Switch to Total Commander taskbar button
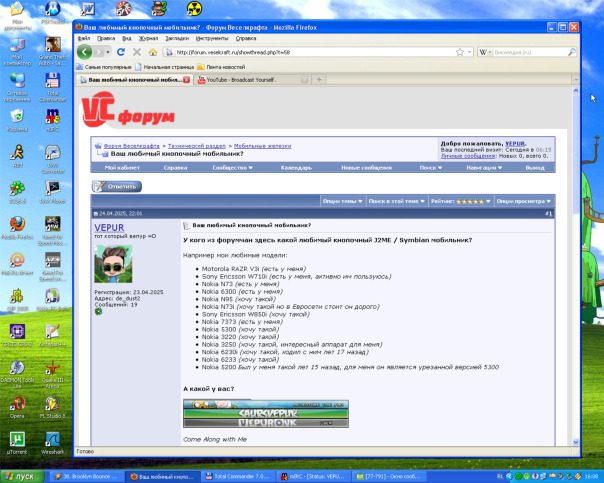Viewport: 604px width, 483px height. 237,476
